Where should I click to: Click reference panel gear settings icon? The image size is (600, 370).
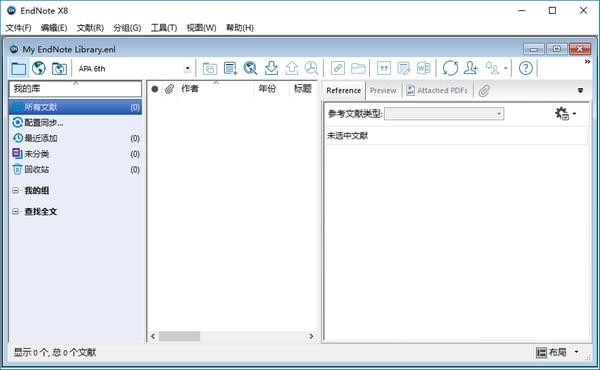pos(562,113)
